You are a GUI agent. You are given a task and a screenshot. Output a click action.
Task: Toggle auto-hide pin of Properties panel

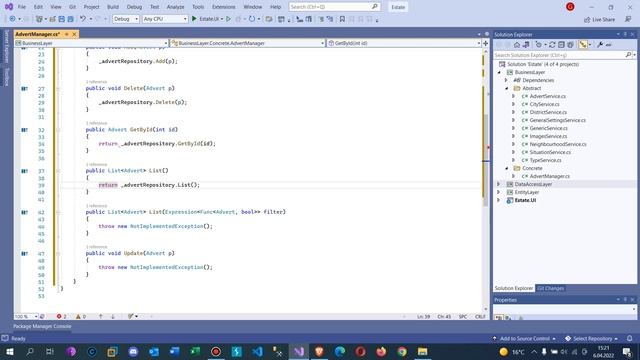pos(625,300)
